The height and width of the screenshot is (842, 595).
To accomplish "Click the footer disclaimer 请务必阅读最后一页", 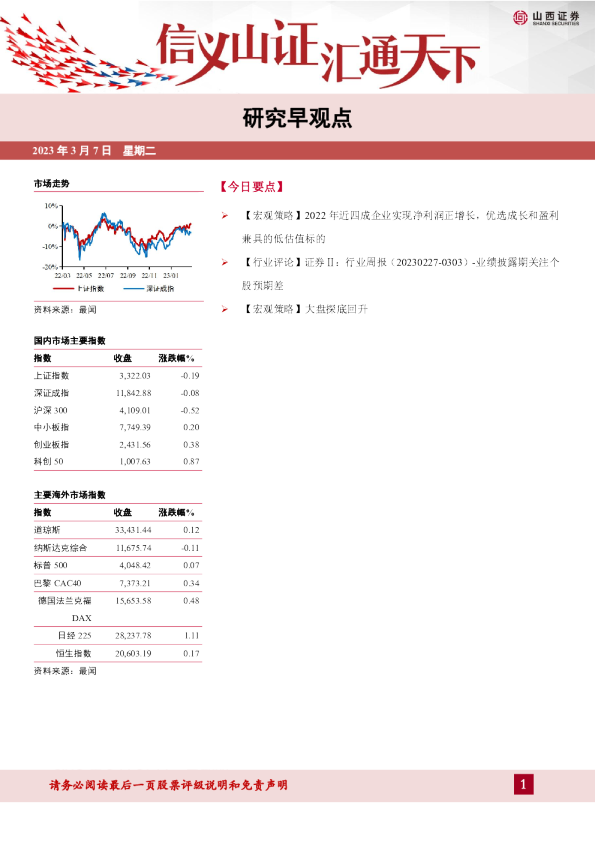I will [168, 785].
